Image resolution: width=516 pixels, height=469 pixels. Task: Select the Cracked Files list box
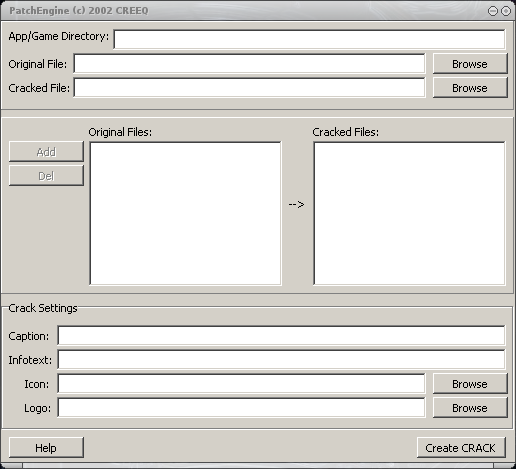[409, 213]
